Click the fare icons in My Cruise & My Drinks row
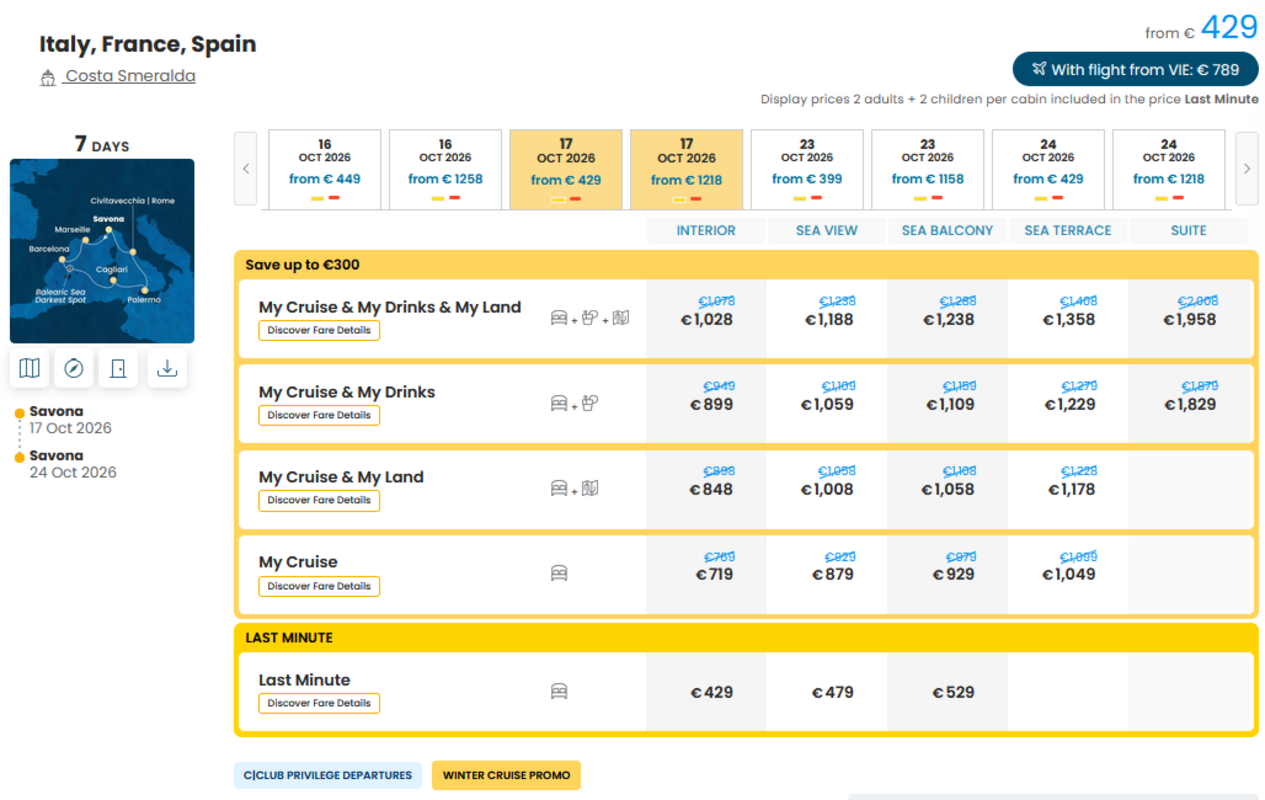The width and height of the screenshot is (1265, 800). click(x=575, y=403)
